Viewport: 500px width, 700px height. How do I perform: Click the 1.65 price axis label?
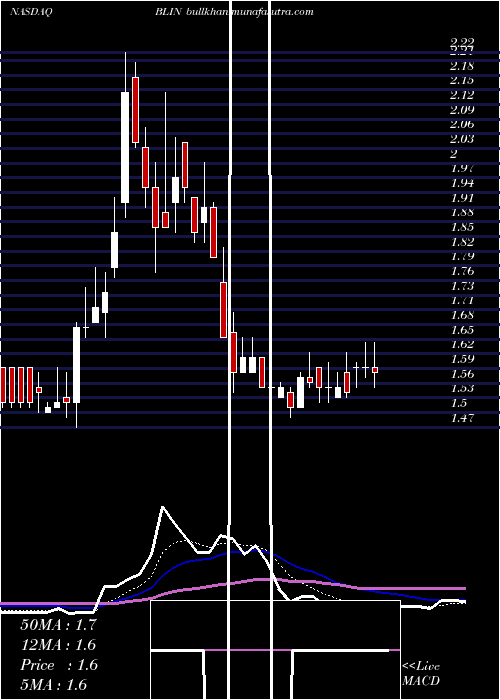(462, 330)
